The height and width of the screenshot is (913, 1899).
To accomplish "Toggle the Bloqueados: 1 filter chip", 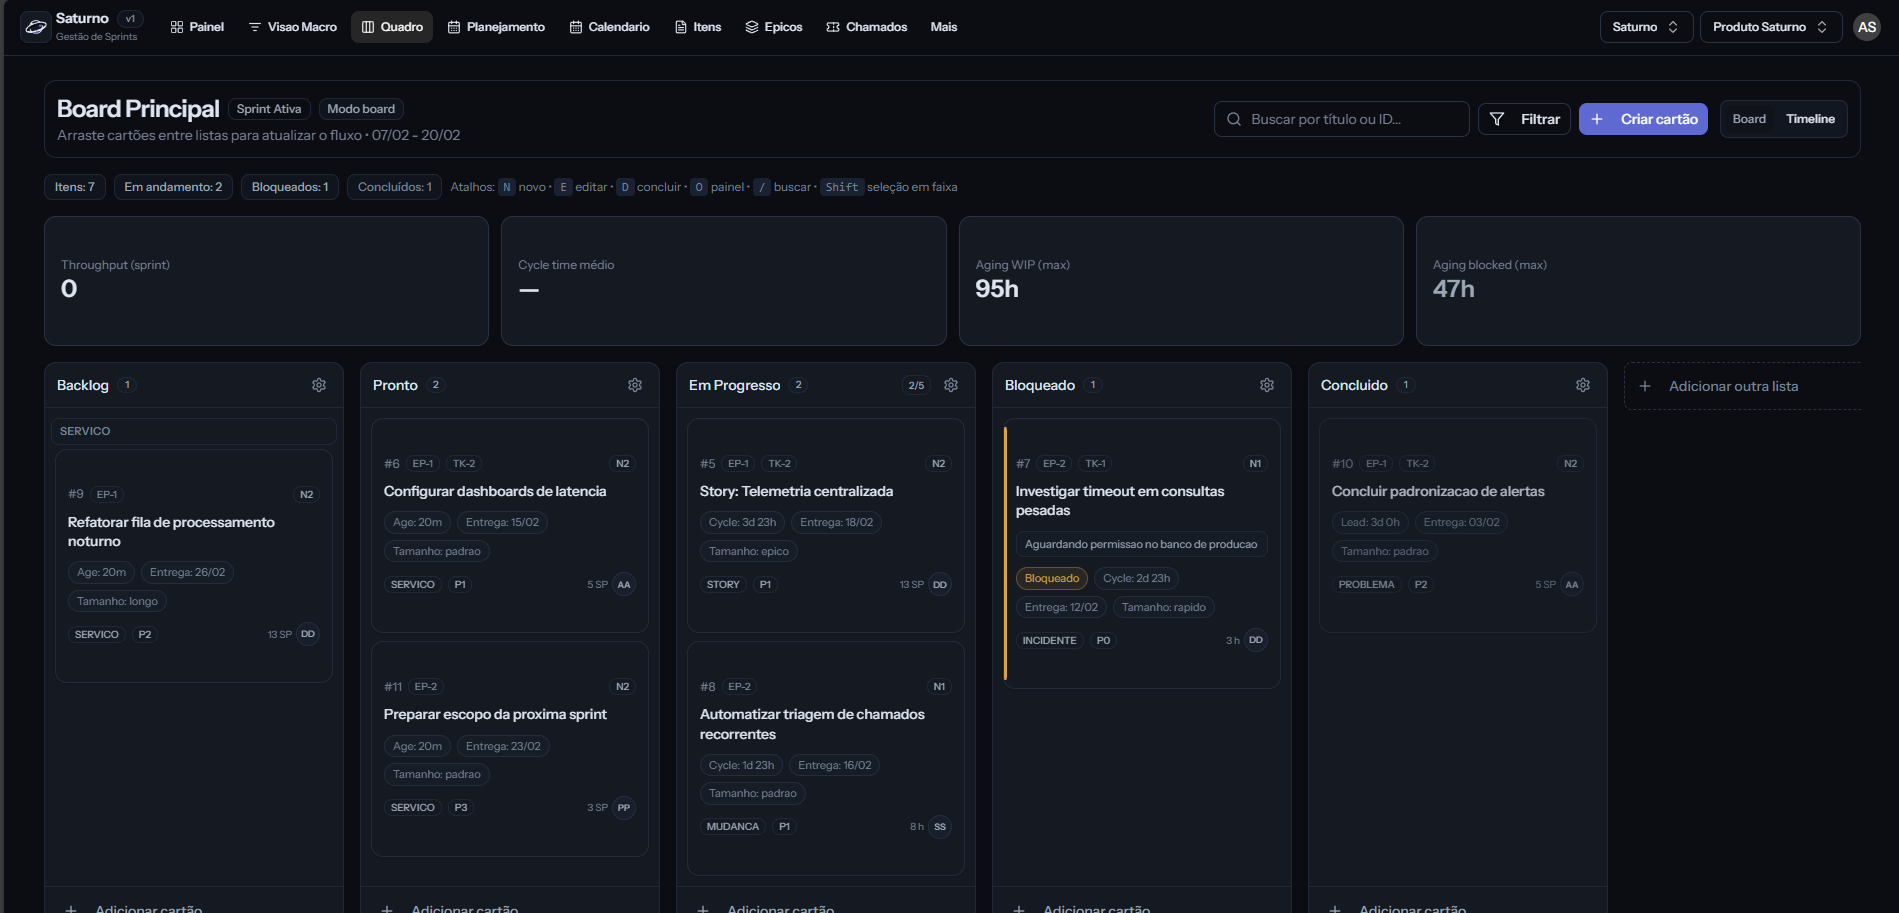I will 289,186.
